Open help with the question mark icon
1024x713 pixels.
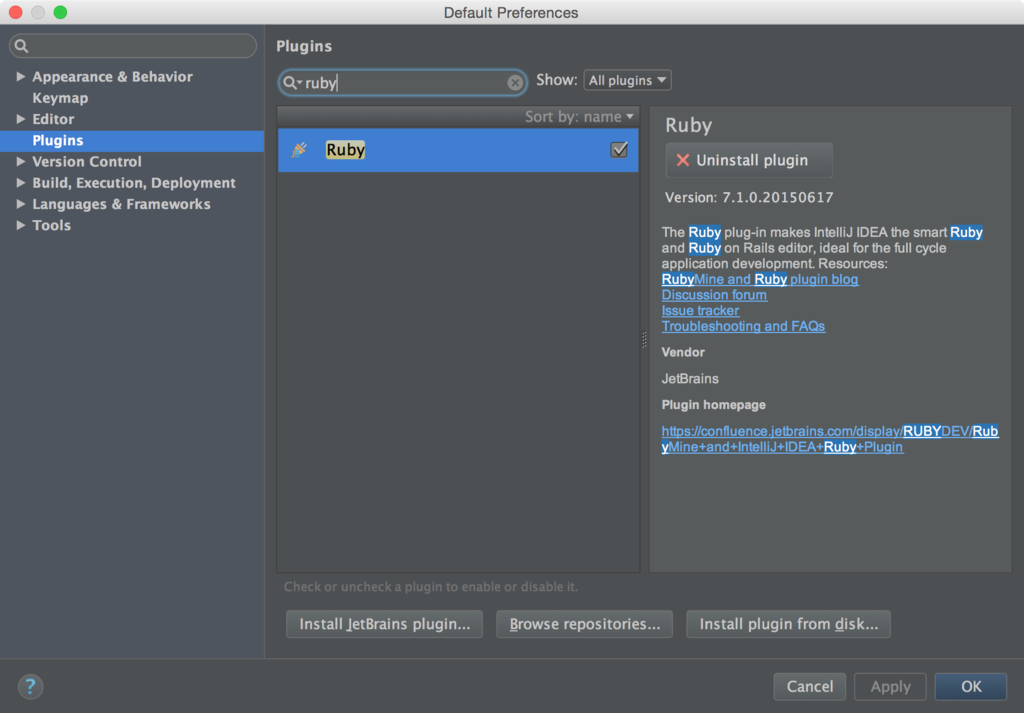30,686
